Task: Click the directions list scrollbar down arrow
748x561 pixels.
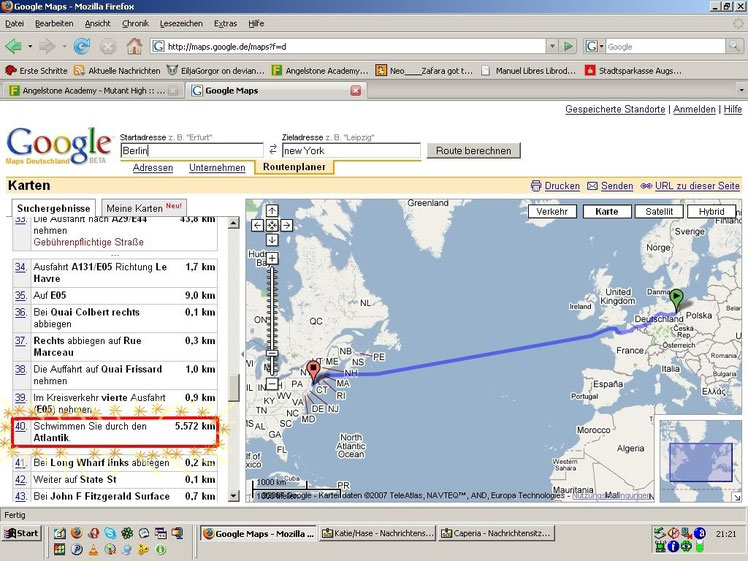Action: (x=233, y=496)
